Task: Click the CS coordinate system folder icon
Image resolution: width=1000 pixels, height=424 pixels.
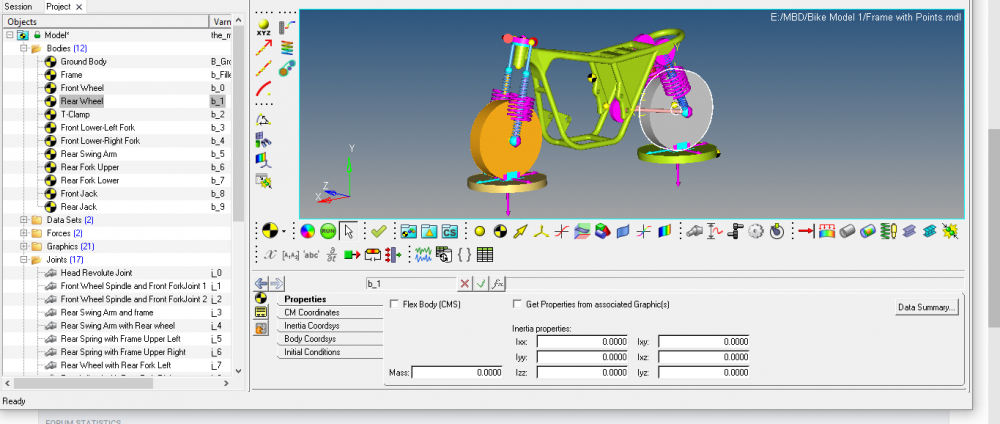Action: [x=450, y=231]
